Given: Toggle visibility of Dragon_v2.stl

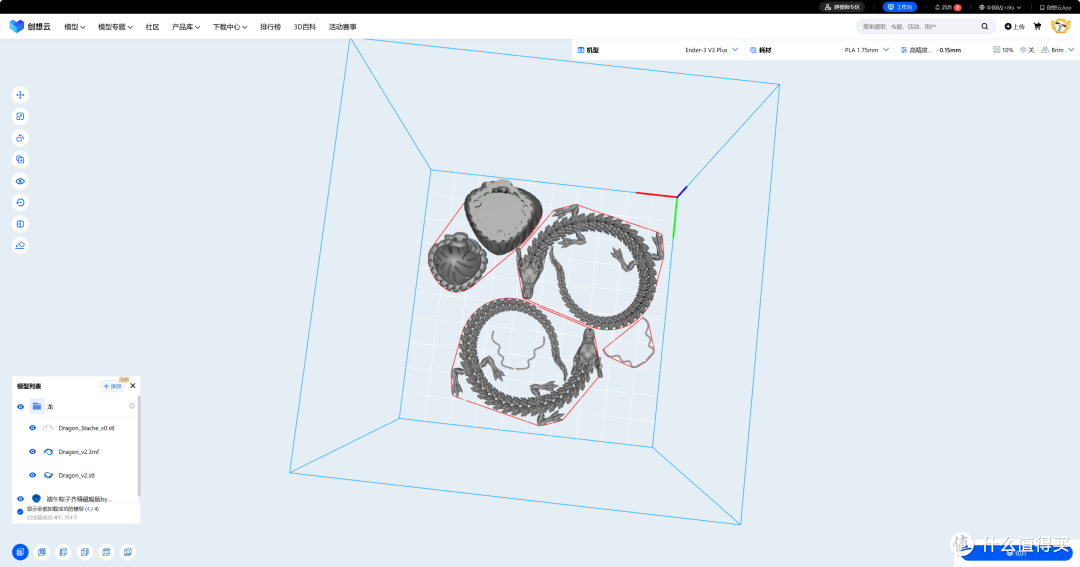Looking at the screenshot, I should pos(32,475).
